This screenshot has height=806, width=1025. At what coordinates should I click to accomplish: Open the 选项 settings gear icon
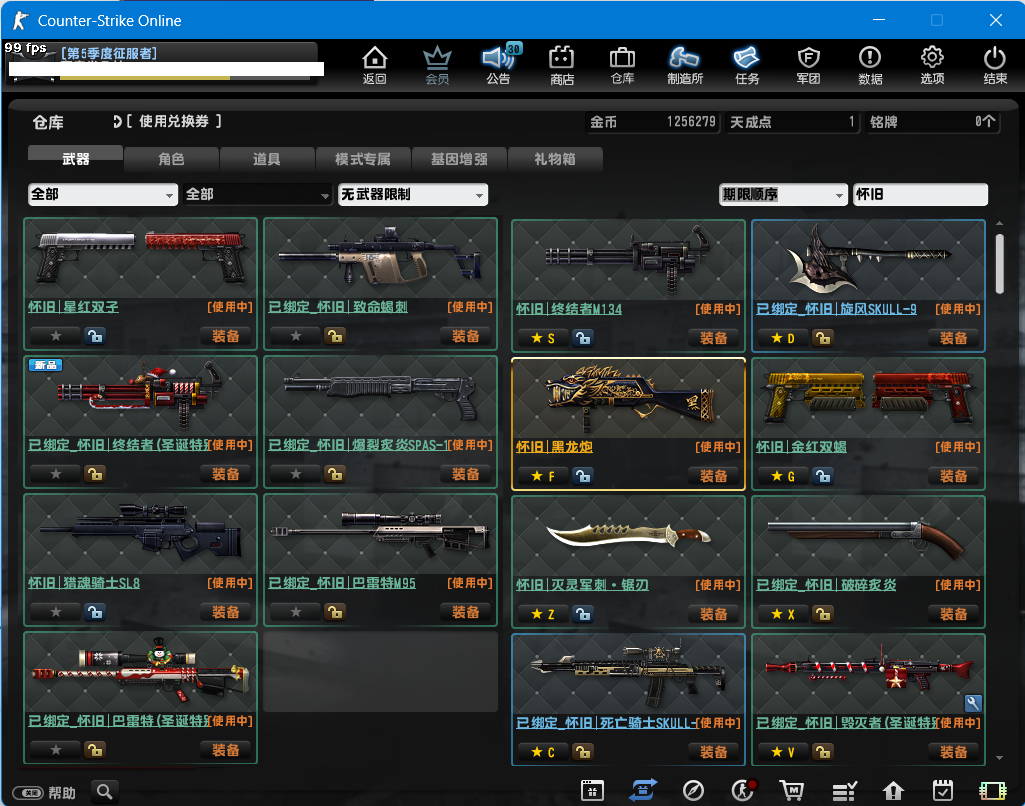tap(932, 65)
